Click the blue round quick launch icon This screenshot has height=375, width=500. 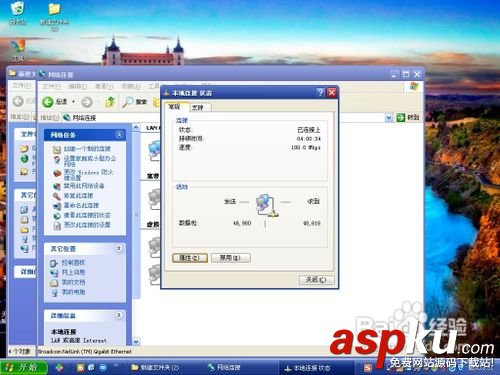[103, 368]
